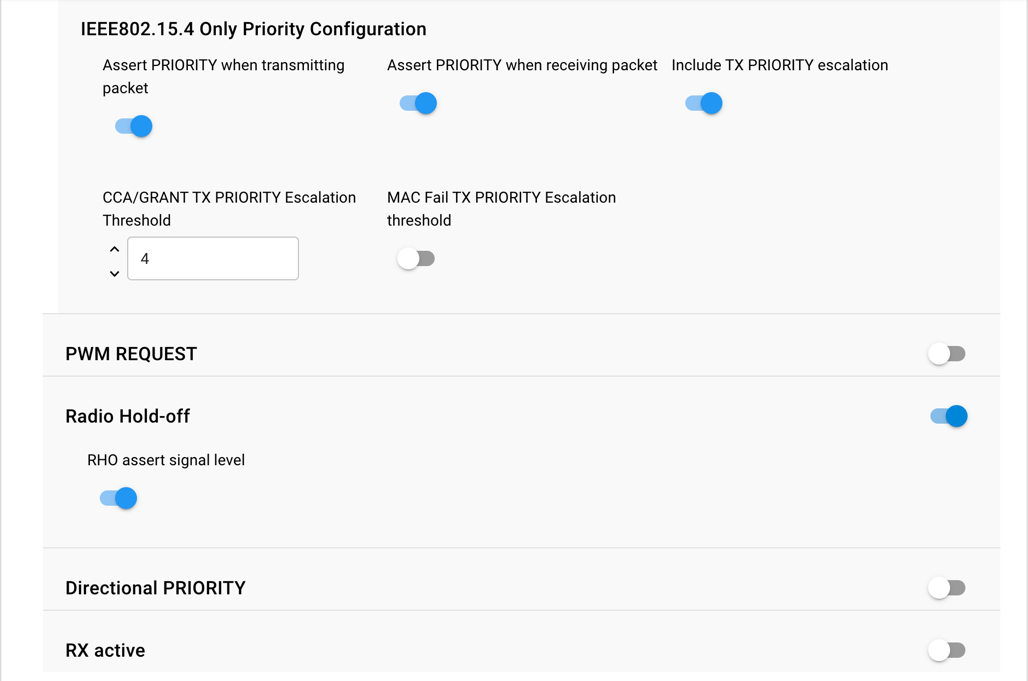Click the Directional PRIORITY section title
Image resolution: width=1028 pixels, height=681 pixels.
[x=155, y=588]
